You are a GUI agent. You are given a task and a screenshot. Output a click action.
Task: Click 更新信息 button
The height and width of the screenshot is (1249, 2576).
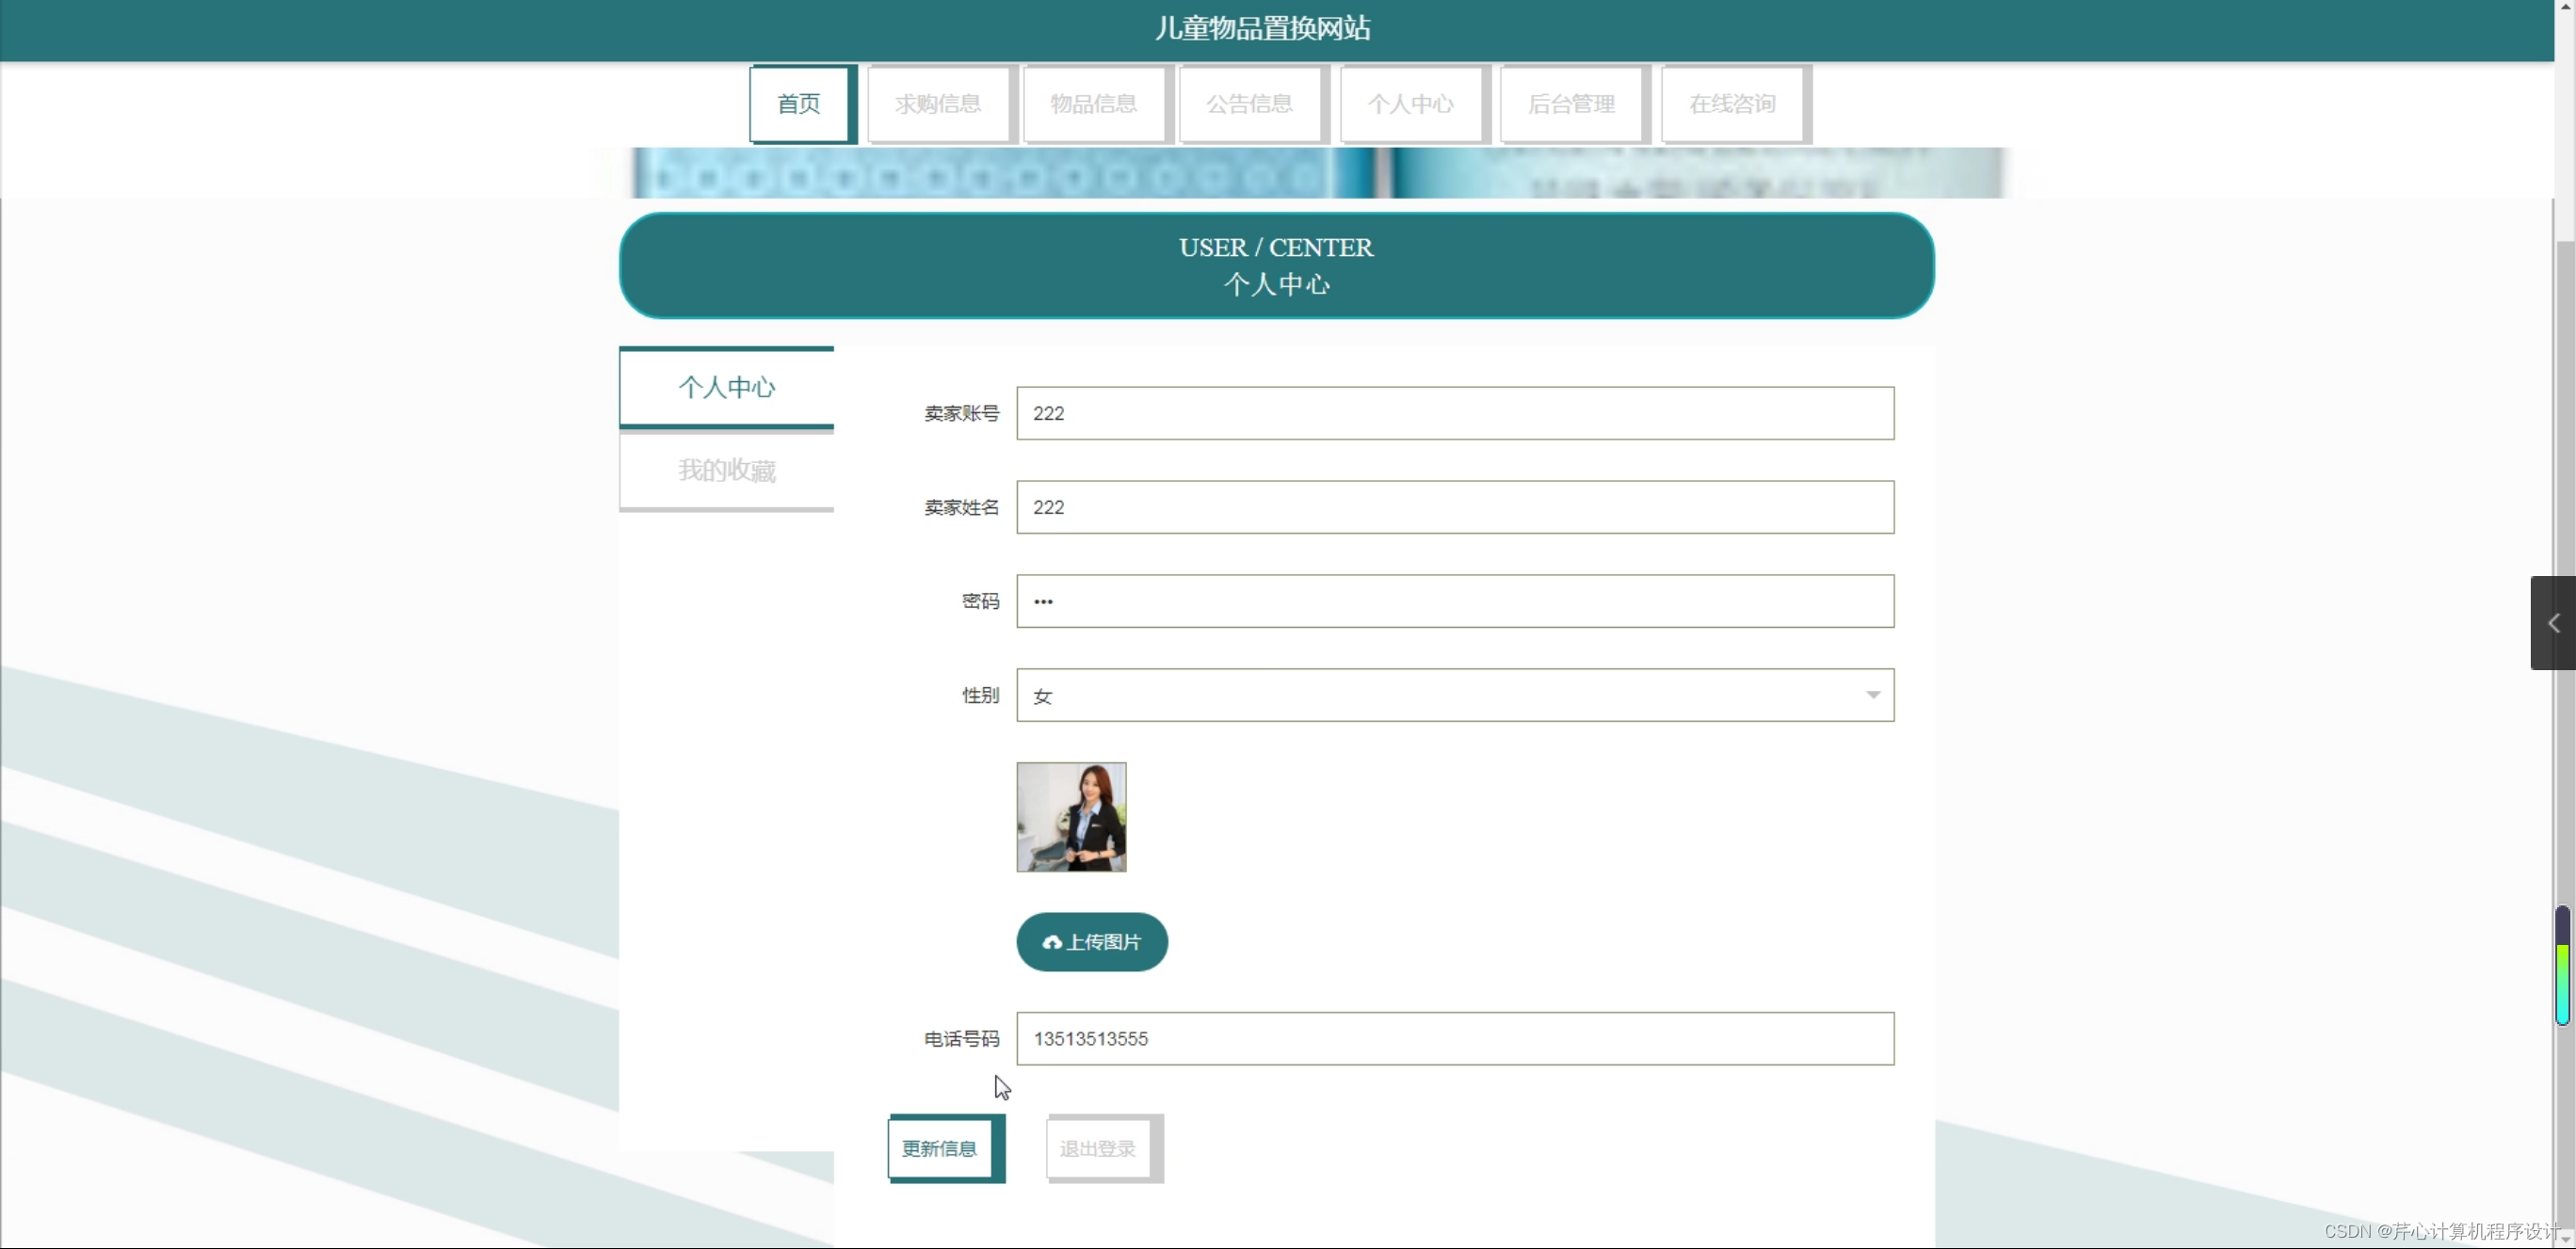[x=940, y=1148]
